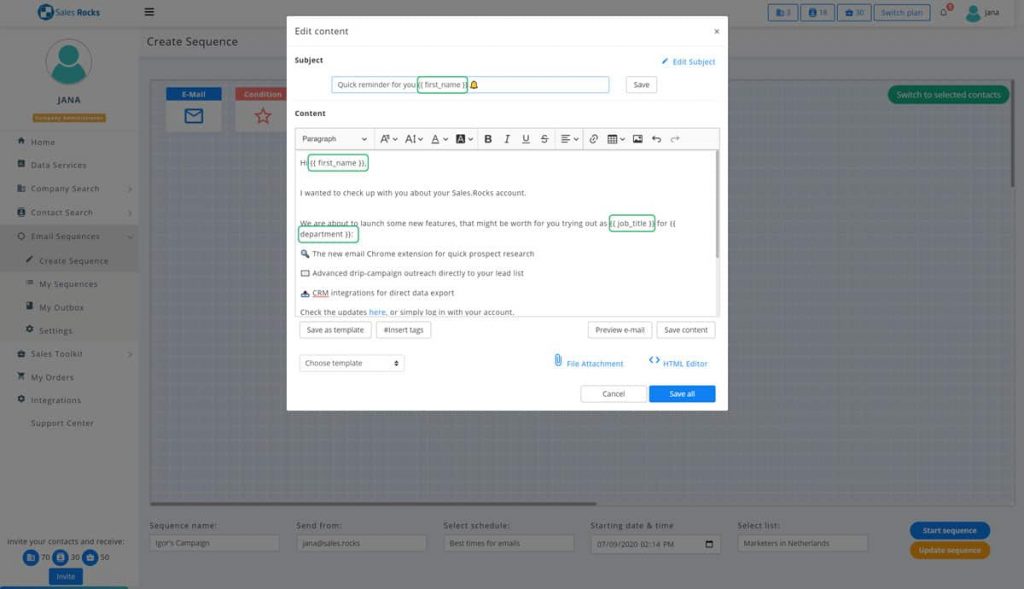Open the notifications bell
This screenshot has width=1024, height=589.
pyautogui.click(x=943, y=13)
